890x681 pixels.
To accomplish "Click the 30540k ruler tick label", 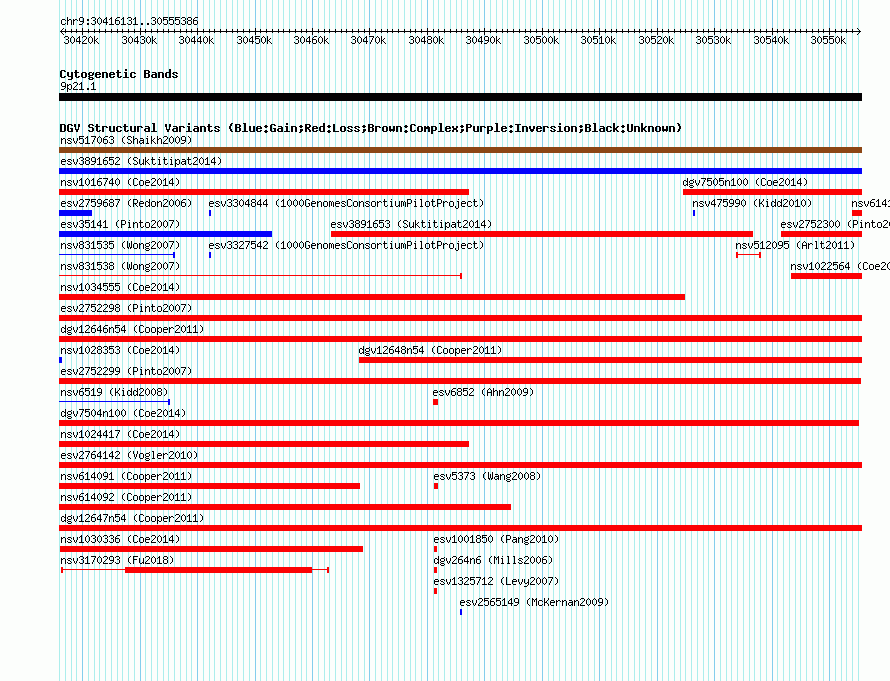I will point(771,40).
